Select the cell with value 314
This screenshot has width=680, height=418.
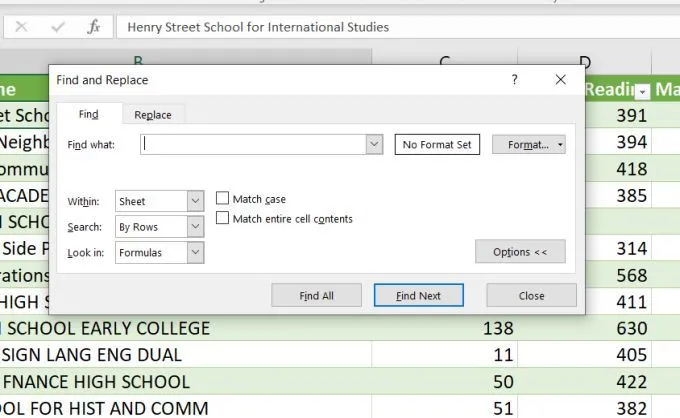point(618,248)
